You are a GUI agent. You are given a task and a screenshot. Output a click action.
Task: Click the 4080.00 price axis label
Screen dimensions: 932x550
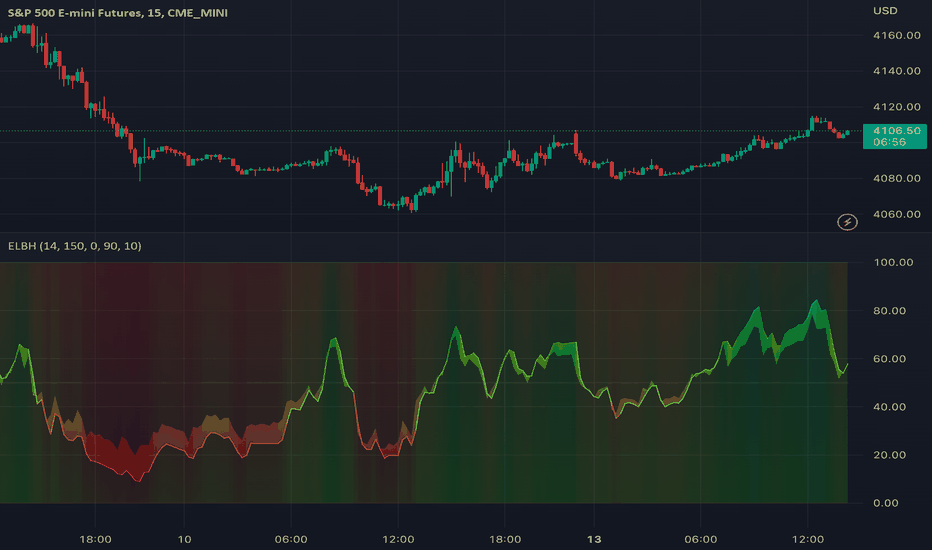click(896, 178)
